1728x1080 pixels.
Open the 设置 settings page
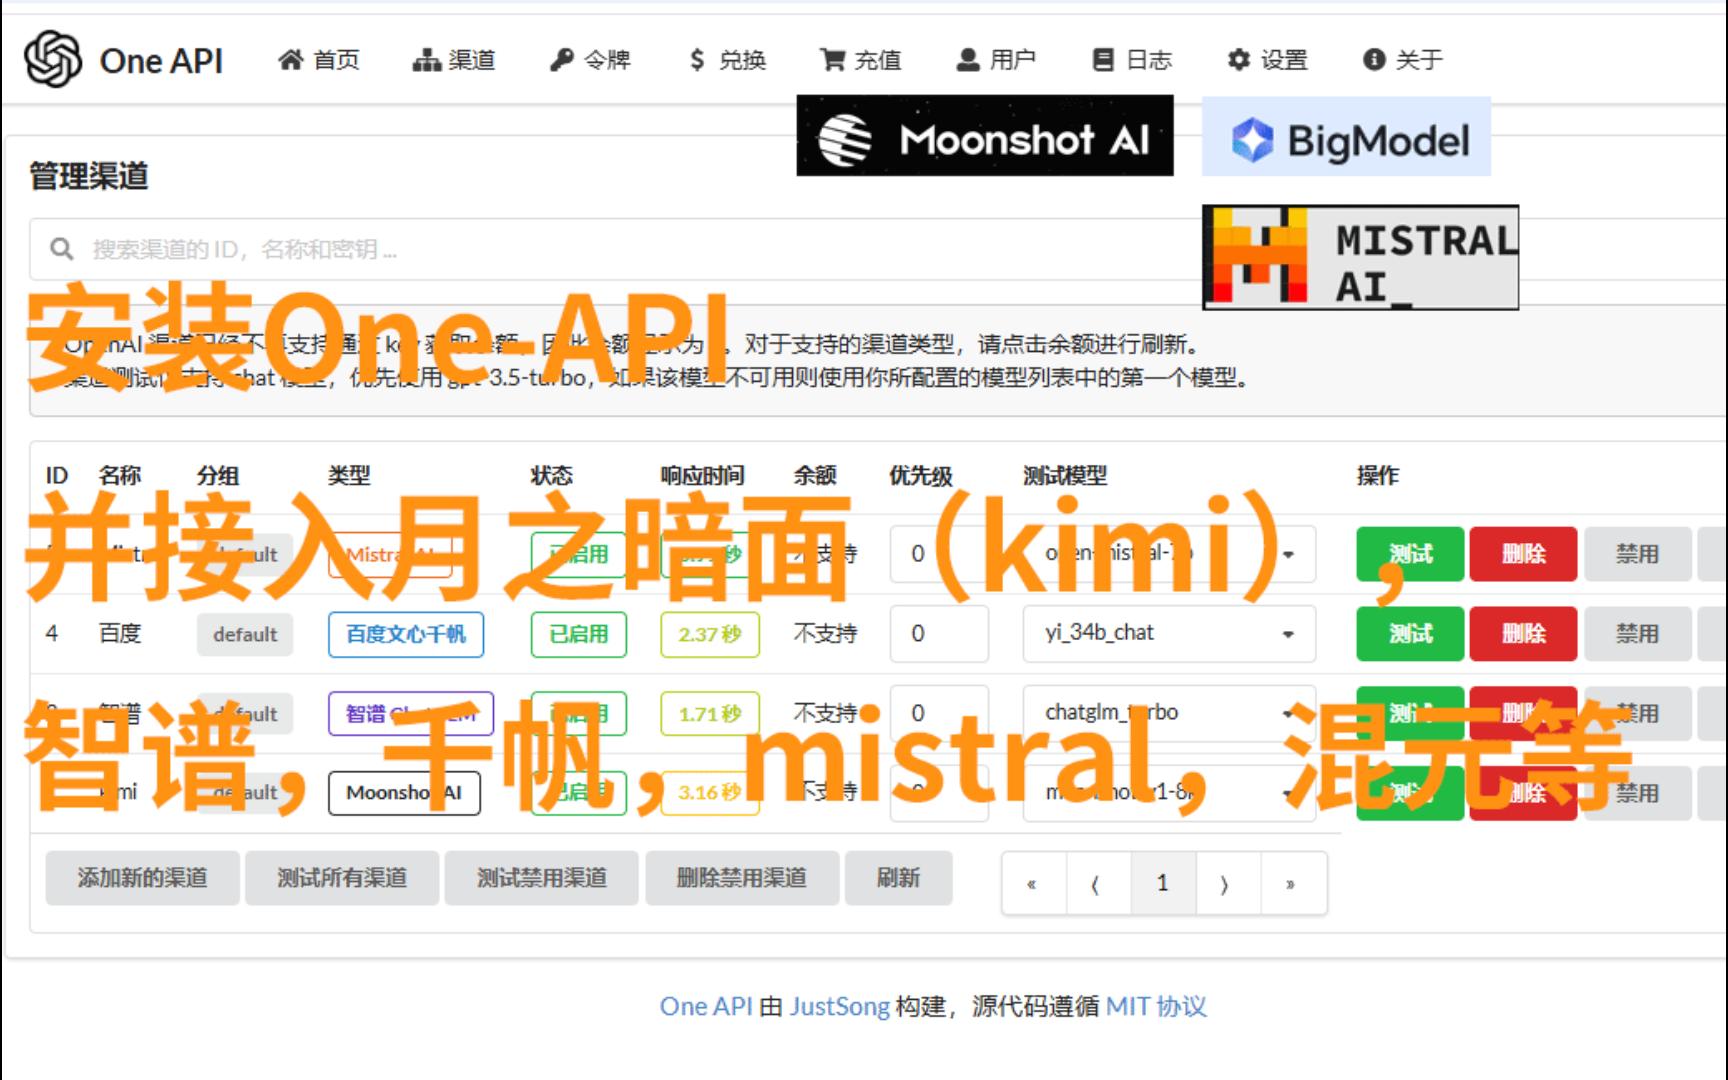click(x=1267, y=60)
